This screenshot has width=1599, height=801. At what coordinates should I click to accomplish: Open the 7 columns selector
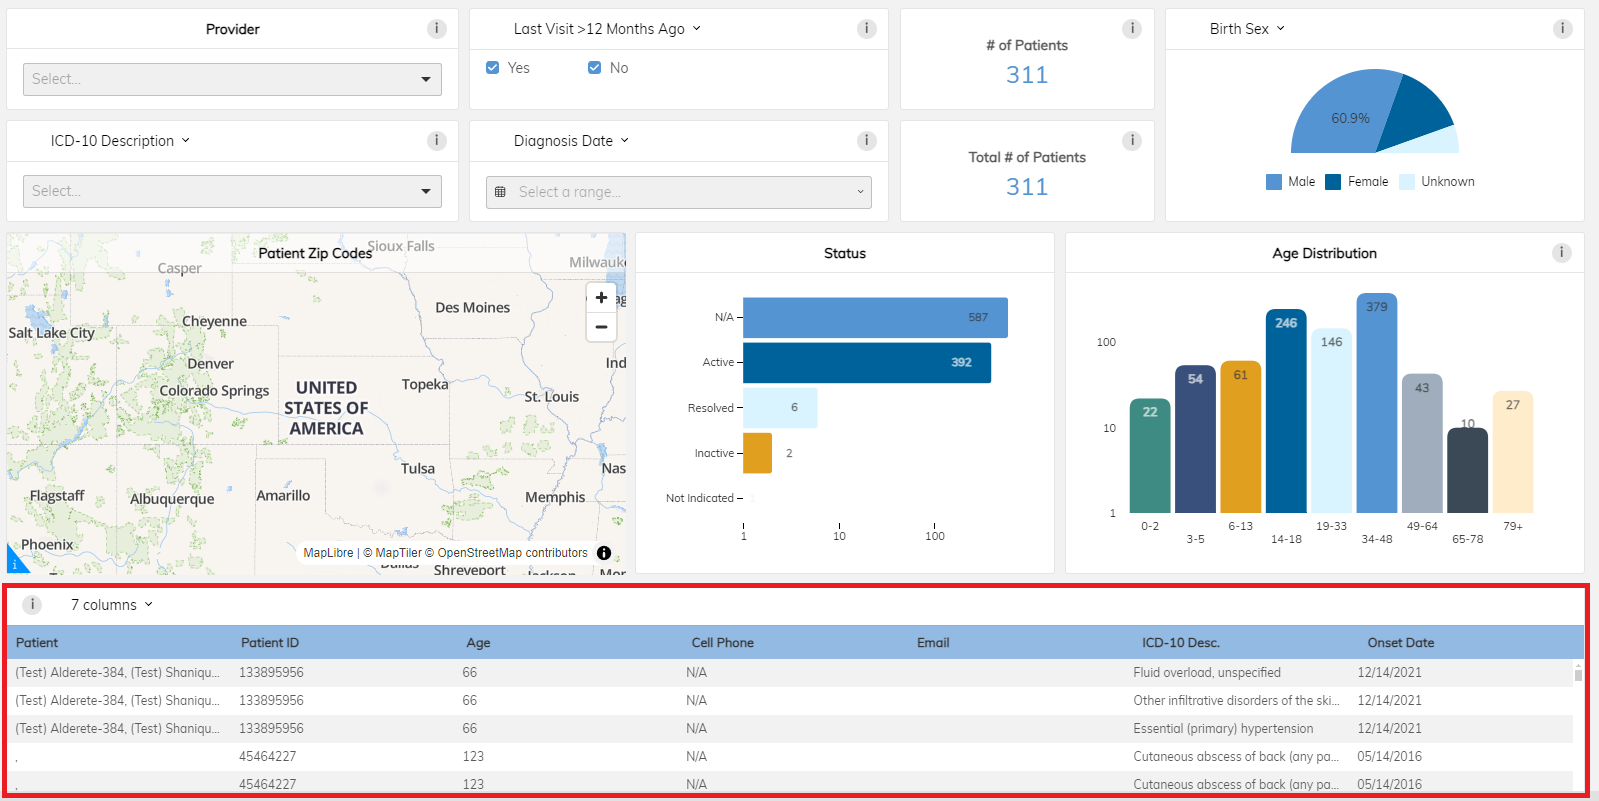(x=112, y=605)
